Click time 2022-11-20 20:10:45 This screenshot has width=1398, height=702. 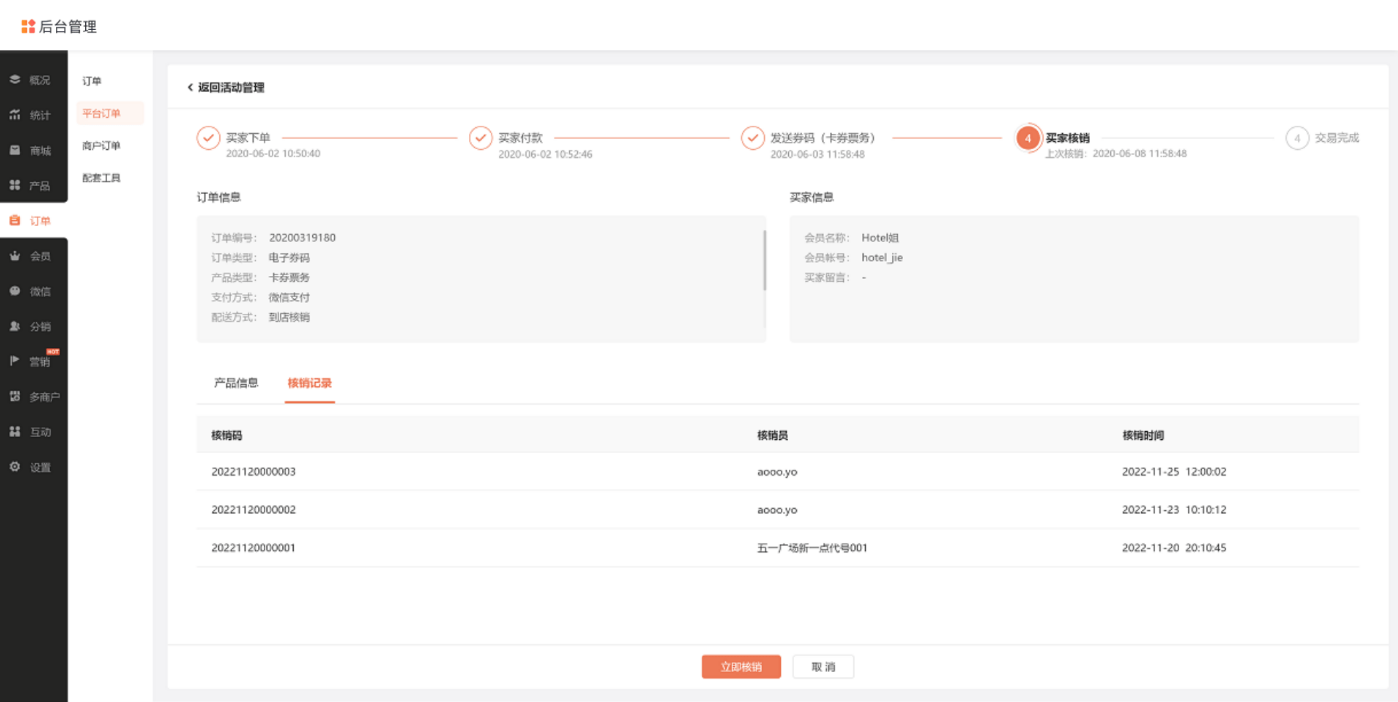point(1174,547)
